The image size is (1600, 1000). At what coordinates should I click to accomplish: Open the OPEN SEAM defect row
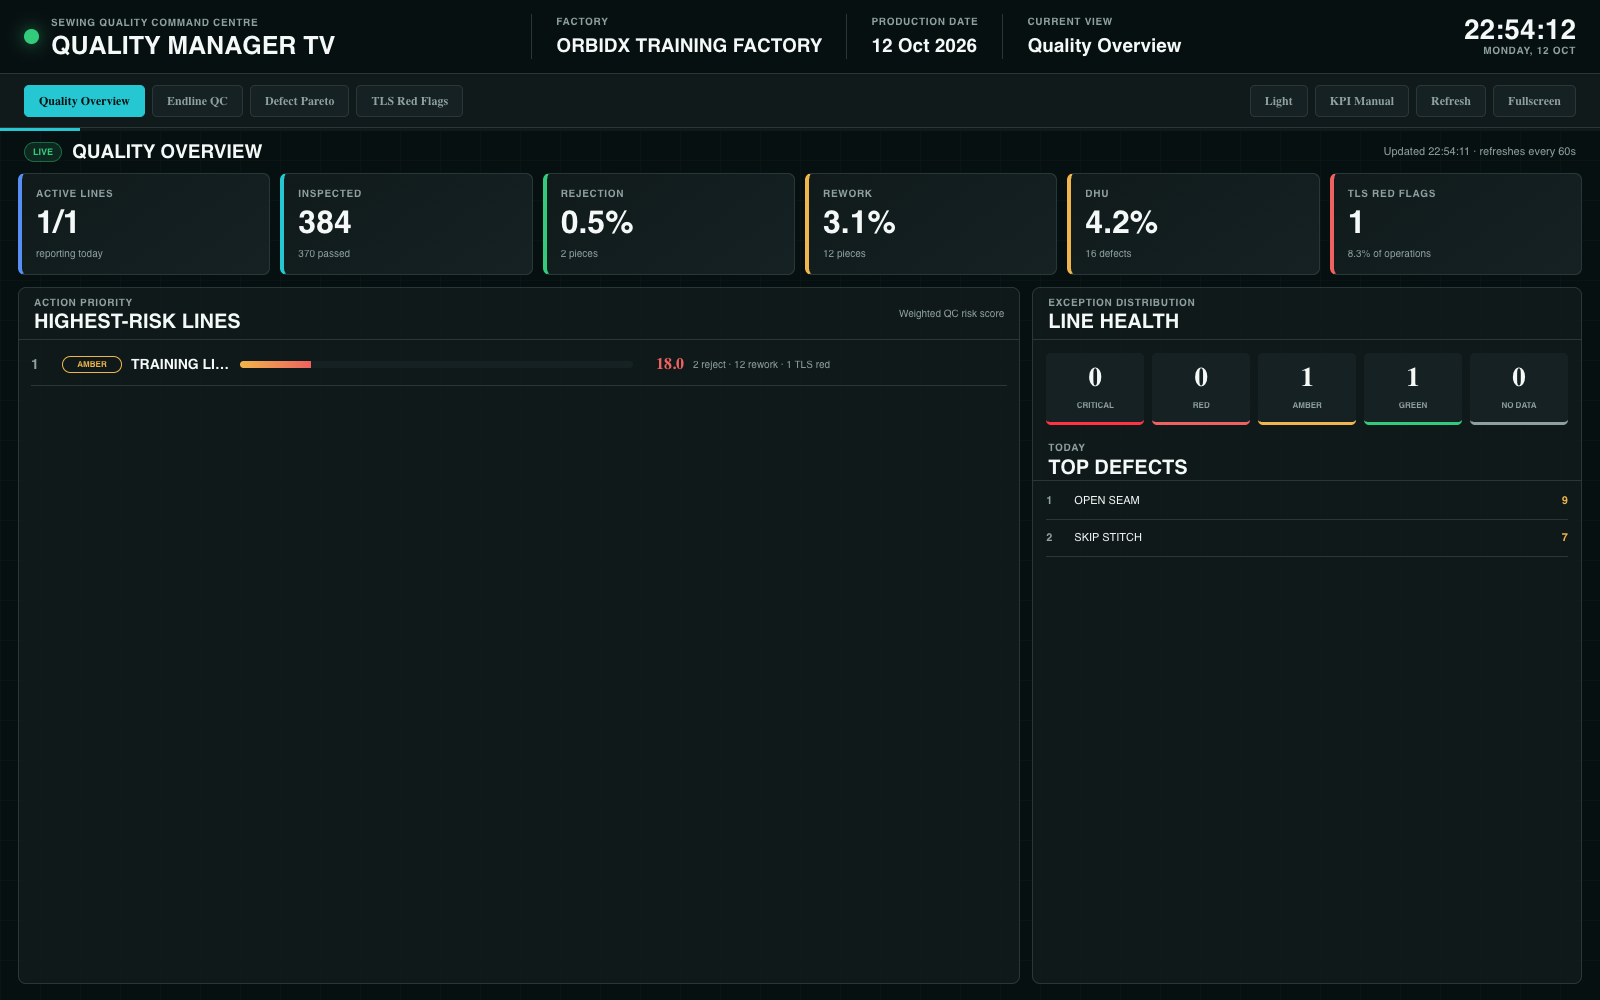click(x=1307, y=500)
